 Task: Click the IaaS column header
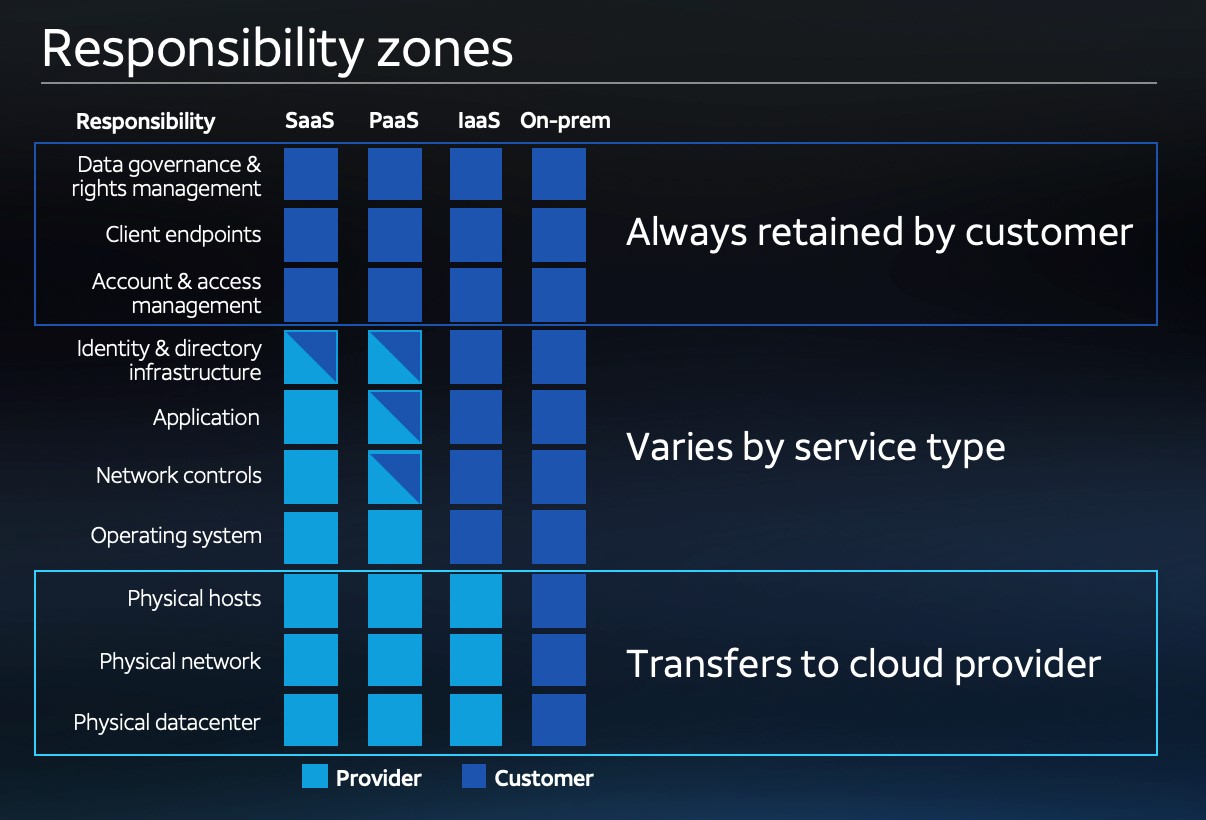477,121
